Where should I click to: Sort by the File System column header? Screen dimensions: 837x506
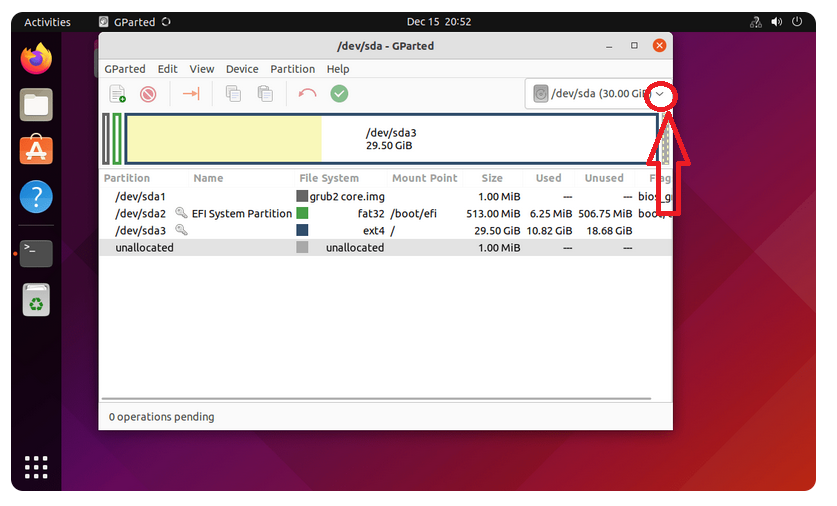pos(329,178)
